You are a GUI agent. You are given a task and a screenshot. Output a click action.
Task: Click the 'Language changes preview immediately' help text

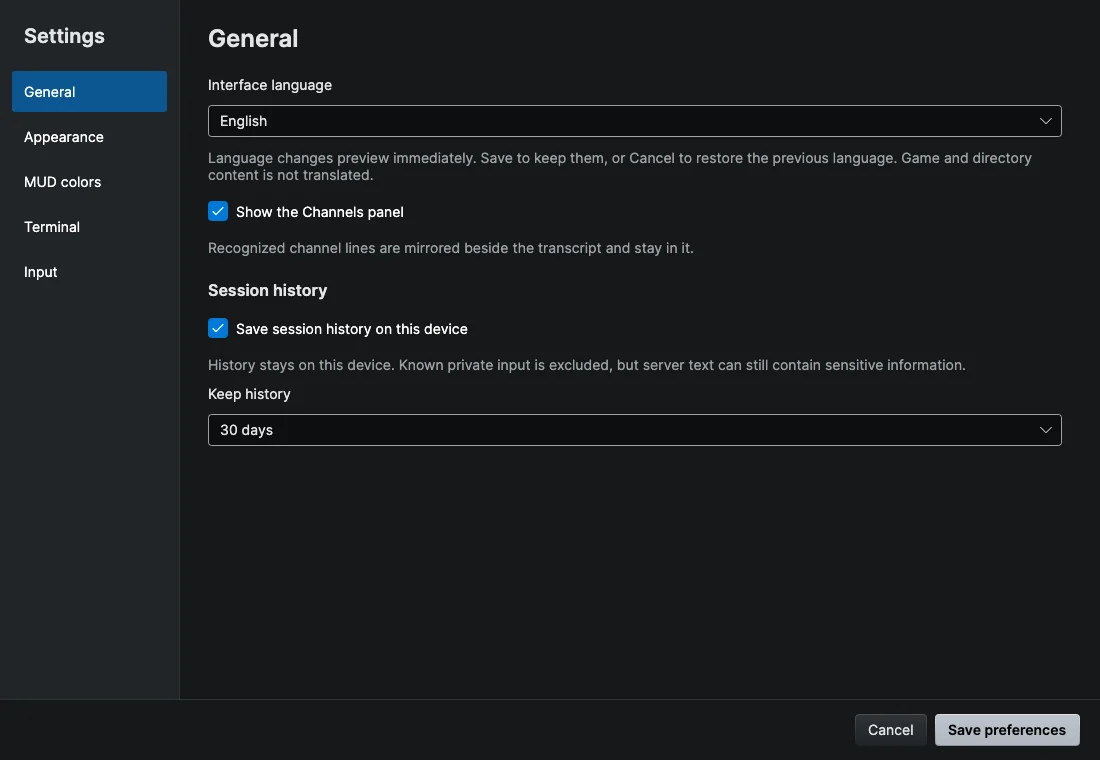click(x=620, y=166)
